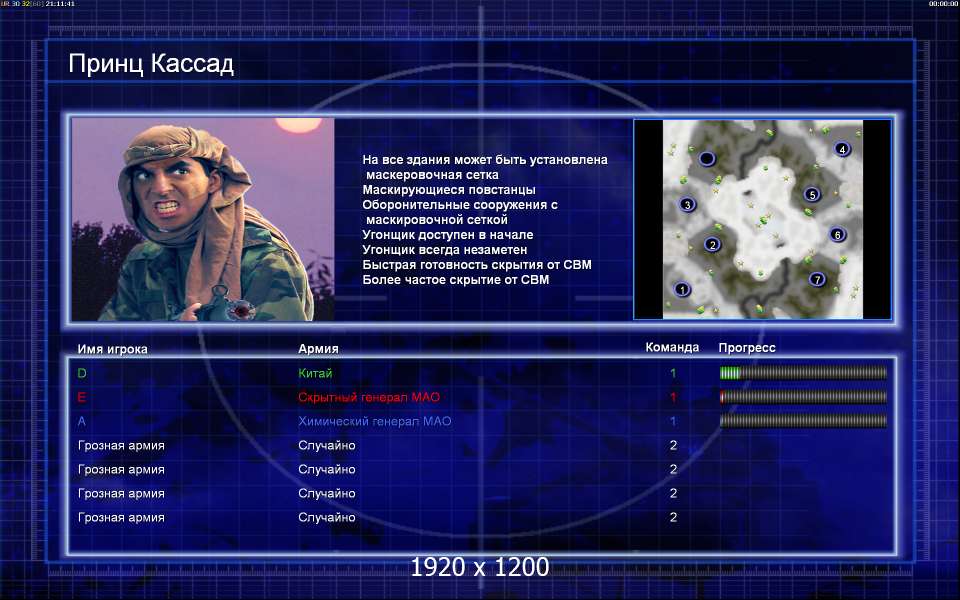Image resolution: width=960 pixels, height=600 pixels.
Task: Click the "Прогресс" column header
Action: (747, 348)
